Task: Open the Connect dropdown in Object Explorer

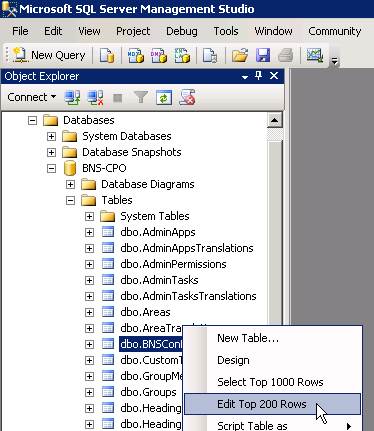Action: tap(32, 97)
